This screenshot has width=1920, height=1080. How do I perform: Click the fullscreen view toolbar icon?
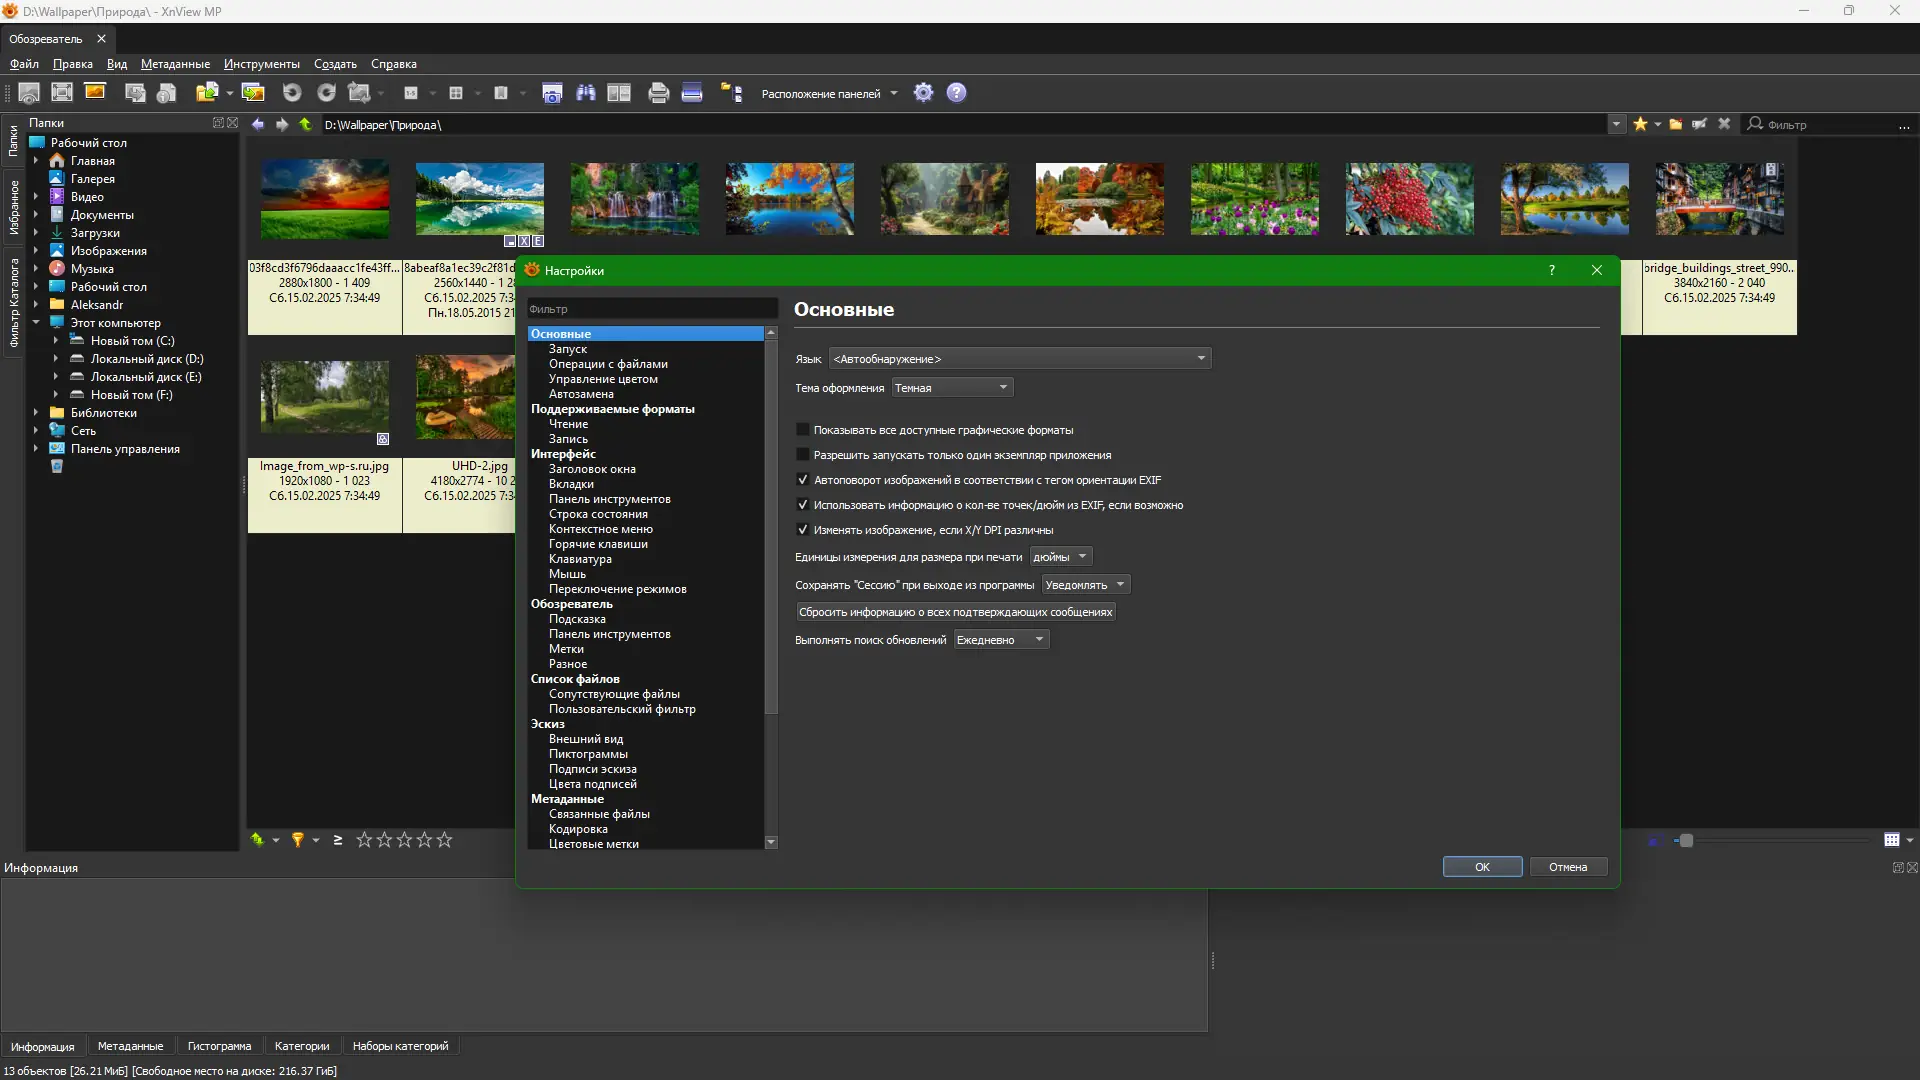click(62, 93)
